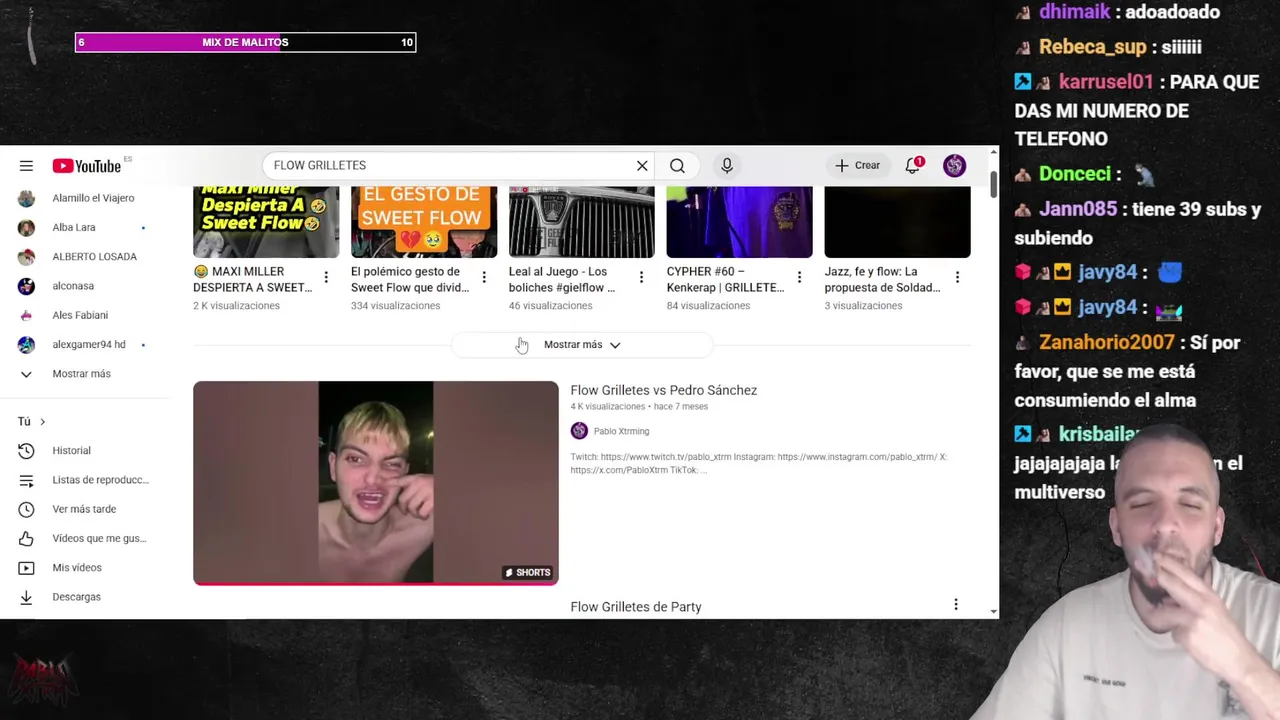
Task: Click the Ver más tarde clock icon
Action: point(26,509)
